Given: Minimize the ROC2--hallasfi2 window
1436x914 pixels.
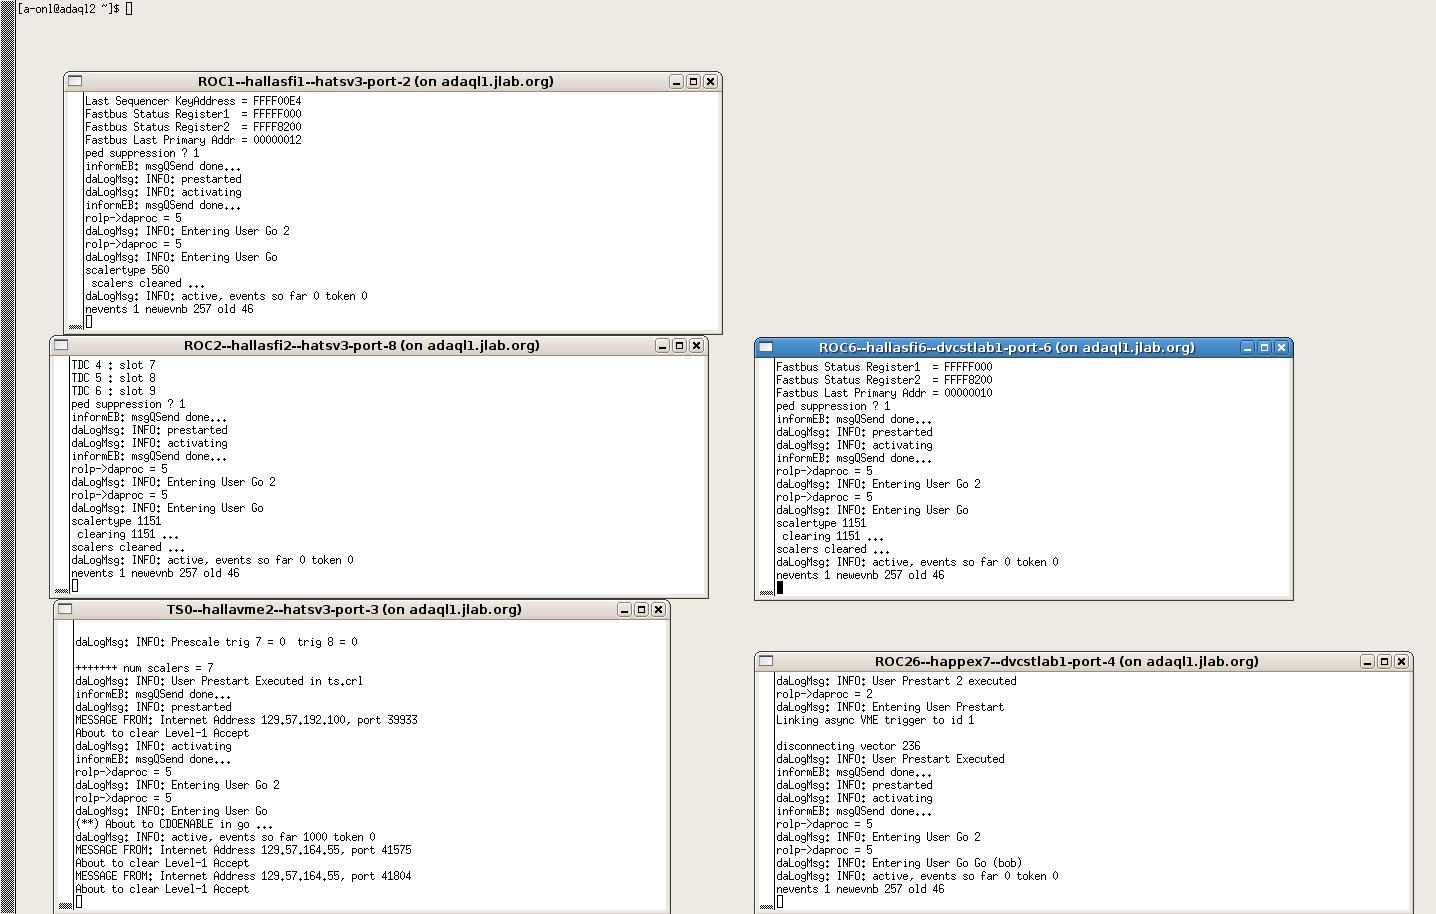Looking at the screenshot, I should [x=662, y=346].
